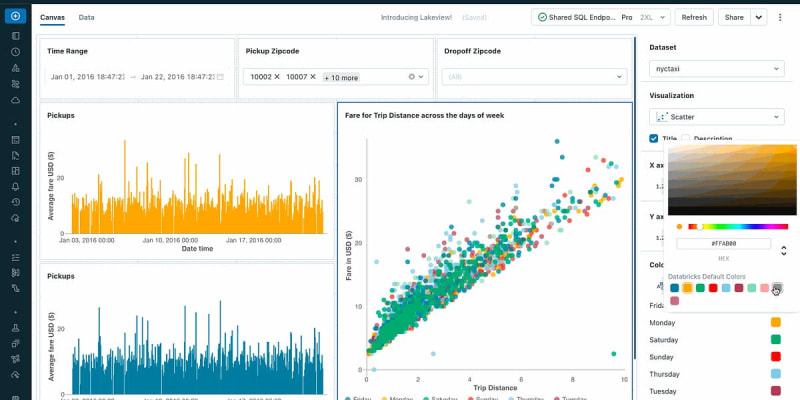800x400 pixels.
Task: Expand the Dropoff Zipcode (All) dropdown
Action: [x=534, y=77]
